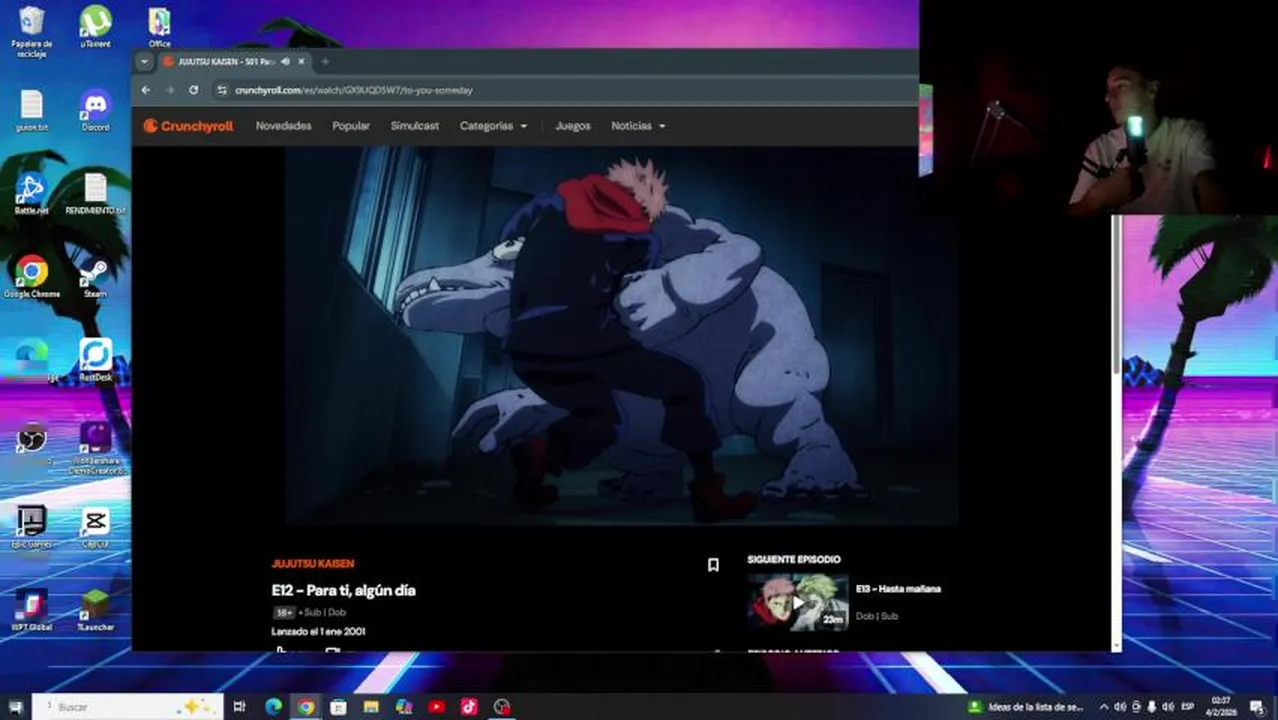The height and width of the screenshot is (720, 1278).
Task: Open the notification center
Action: pos(1257,707)
